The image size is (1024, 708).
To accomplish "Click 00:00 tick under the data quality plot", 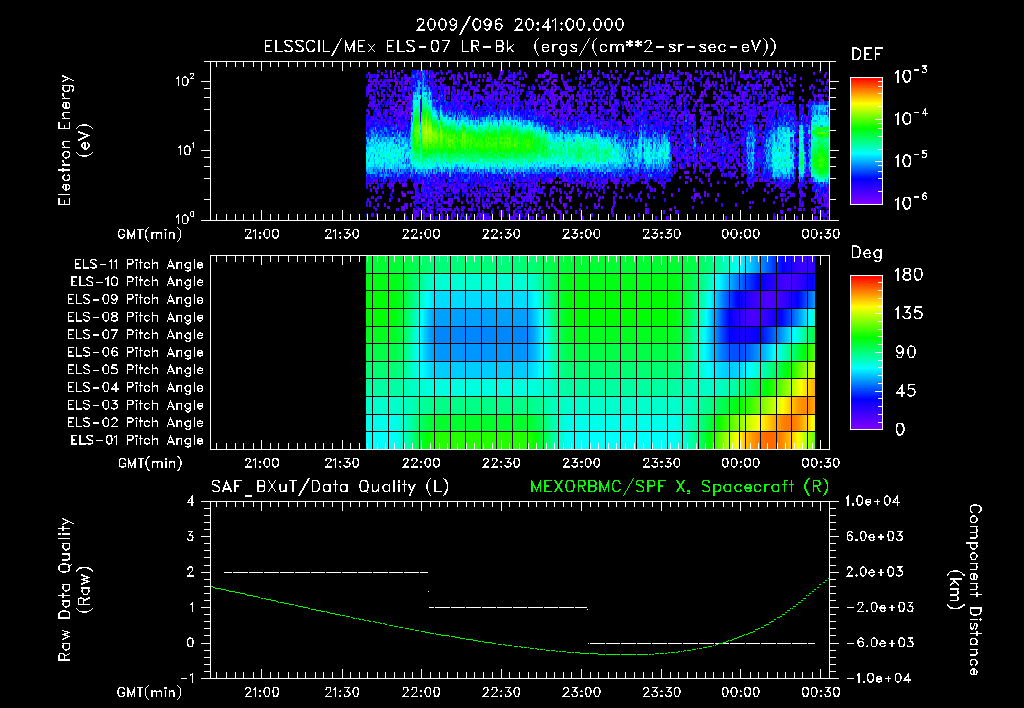I will (x=741, y=692).
